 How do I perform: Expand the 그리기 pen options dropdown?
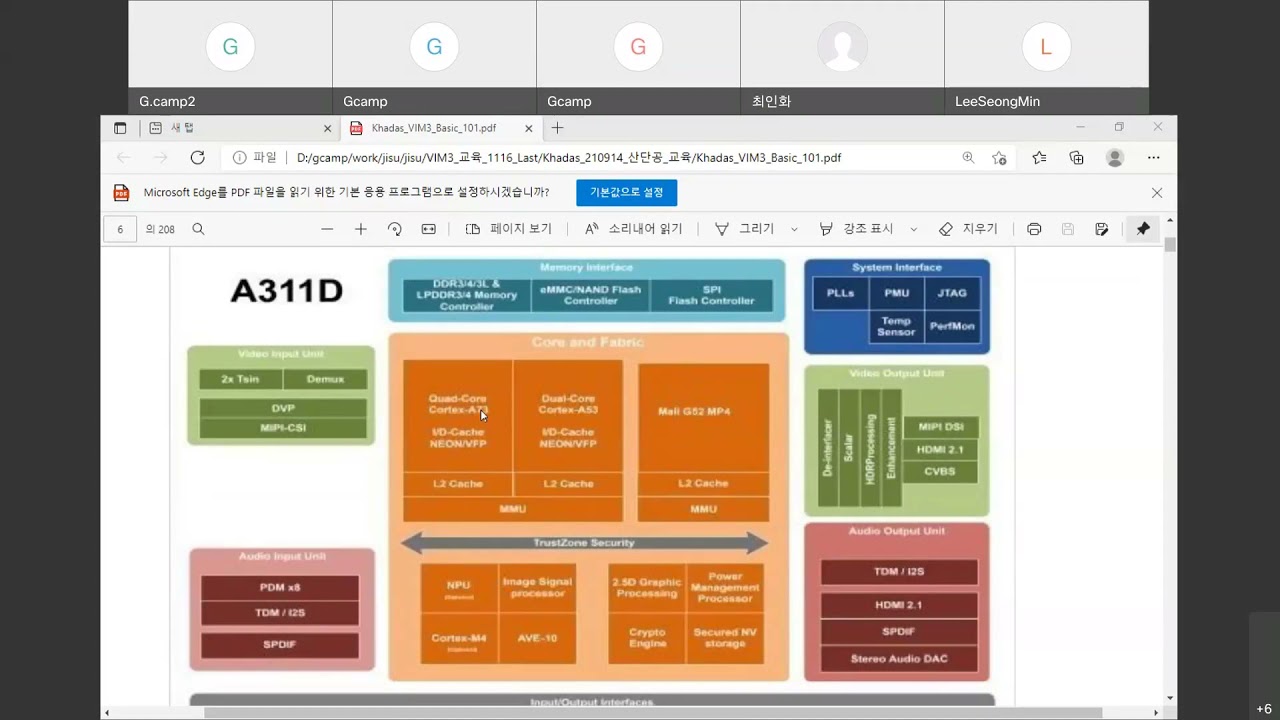click(x=795, y=229)
